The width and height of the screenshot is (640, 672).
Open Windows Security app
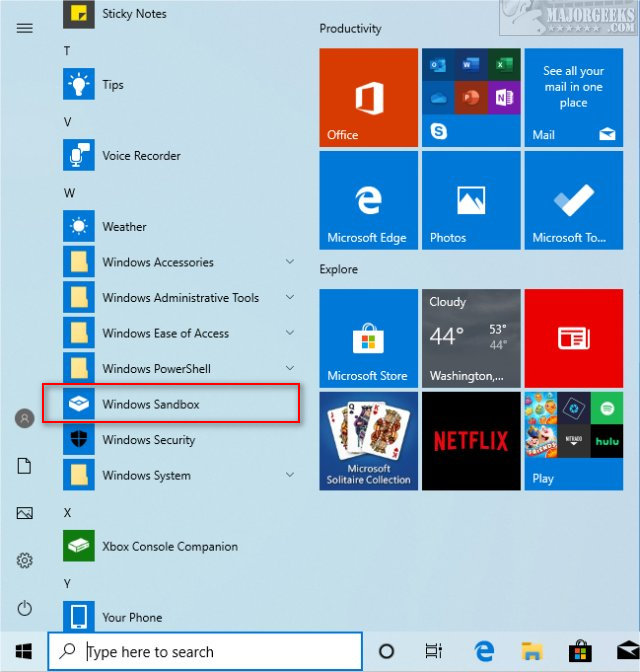[x=178, y=440]
